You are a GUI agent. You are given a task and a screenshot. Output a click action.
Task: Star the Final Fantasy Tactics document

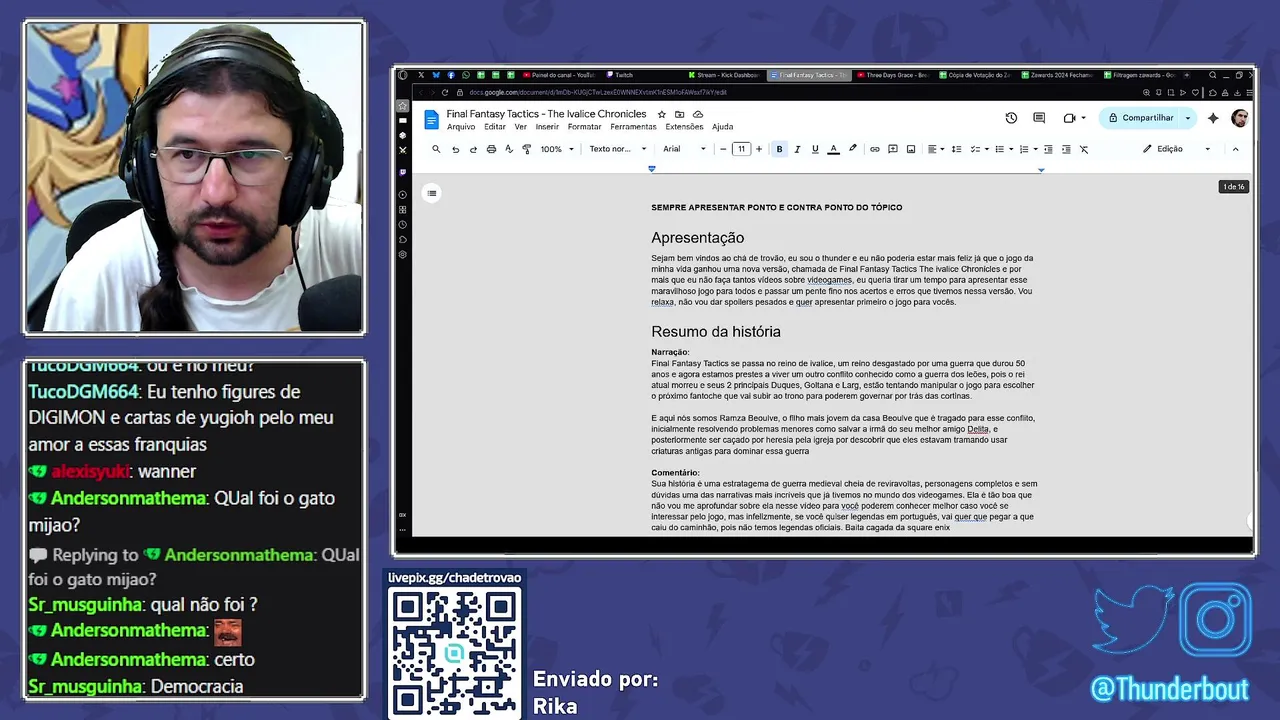coord(661,114)
